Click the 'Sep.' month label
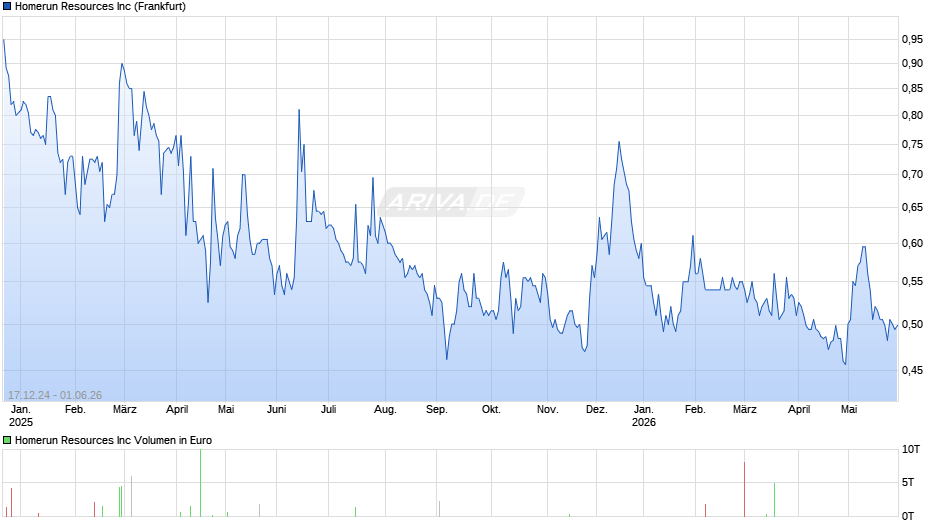This screenshot has width=940, height=526. 436,410
